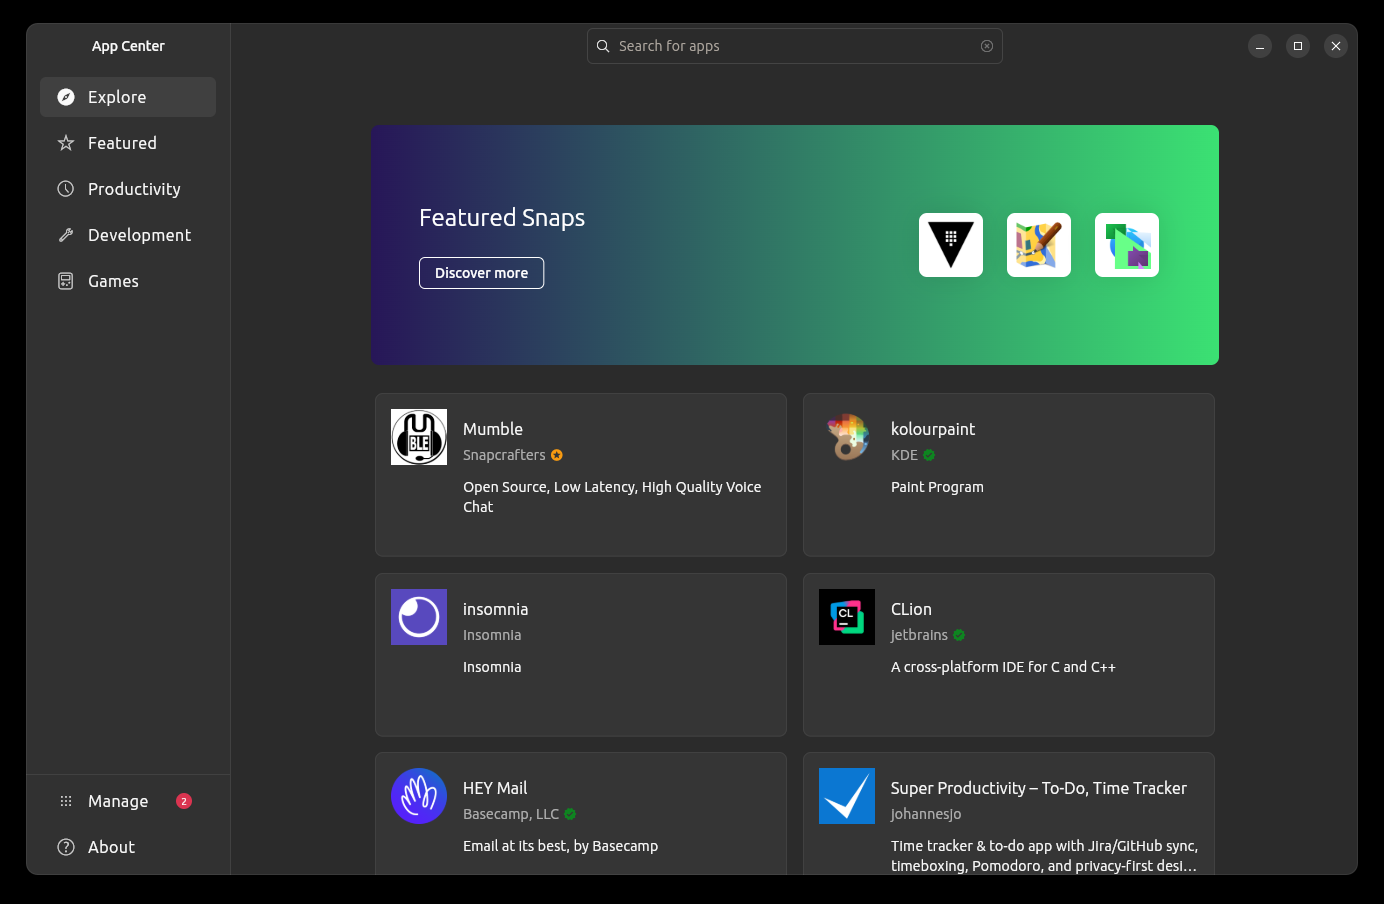The image size is (1384, 904).
Task: Open Manage to see pending updates
Action: pyautogui.click(x=118, y=800)
